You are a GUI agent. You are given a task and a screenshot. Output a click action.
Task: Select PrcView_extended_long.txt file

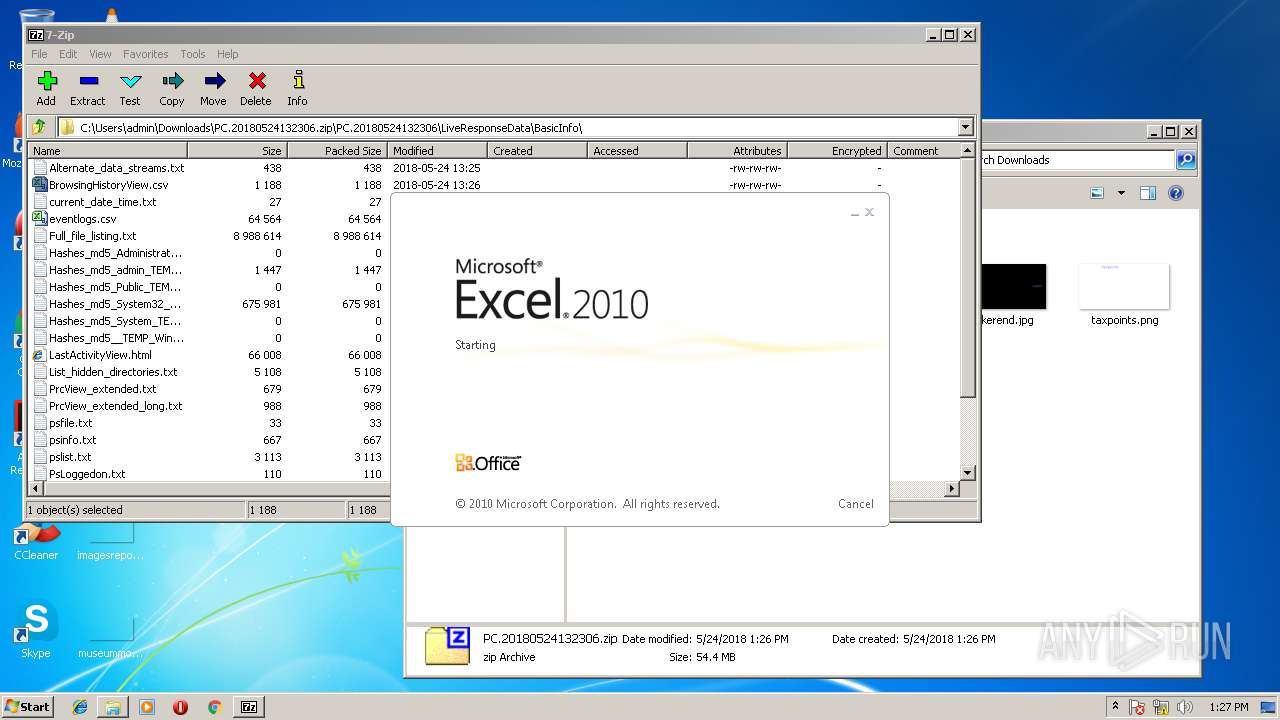click(x=115, y=406)
